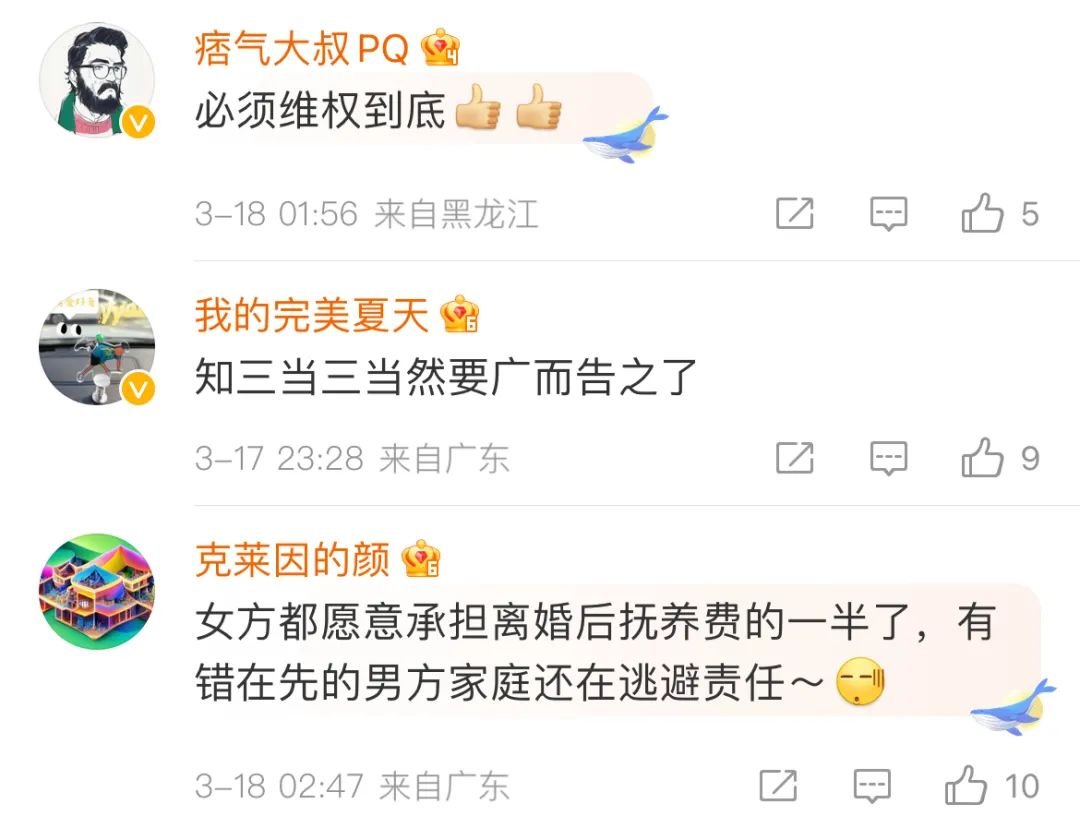
Task: Open 克莱因的颜 colorful avatar
Action: [96, 591]
